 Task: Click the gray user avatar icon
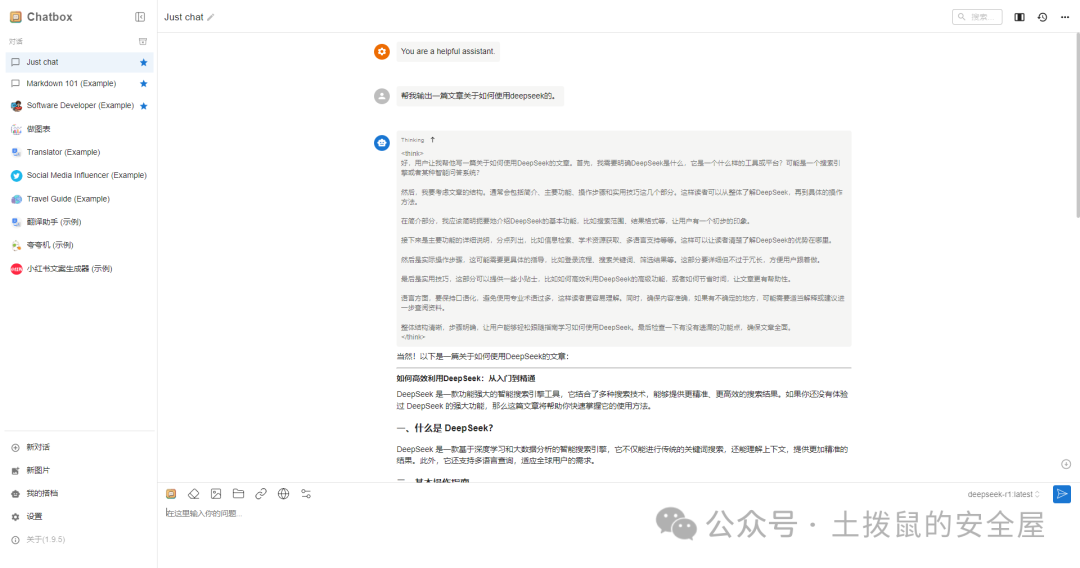tap(382, 96)
